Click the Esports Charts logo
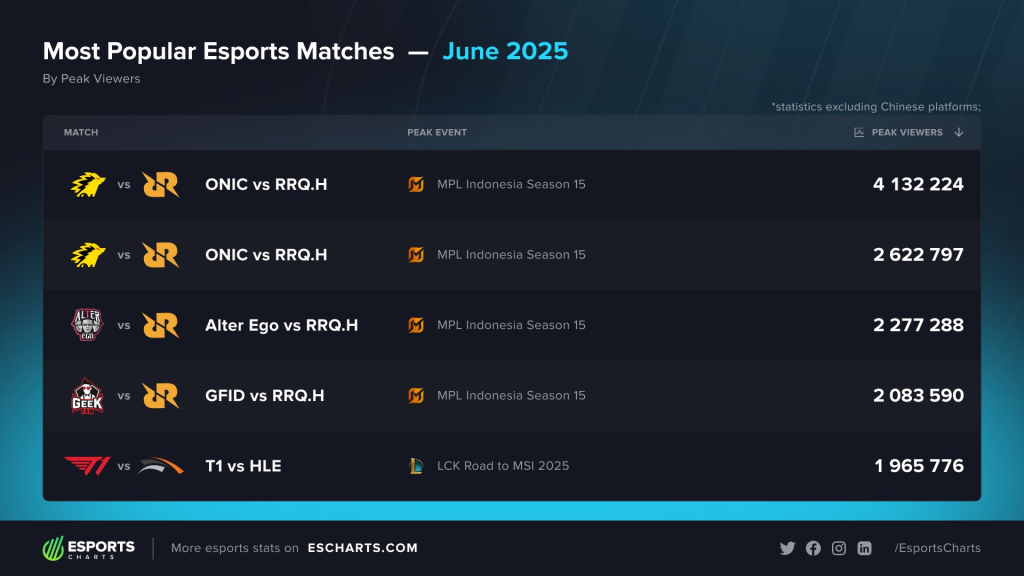The image size is (1024, 576). pos(88,548)
